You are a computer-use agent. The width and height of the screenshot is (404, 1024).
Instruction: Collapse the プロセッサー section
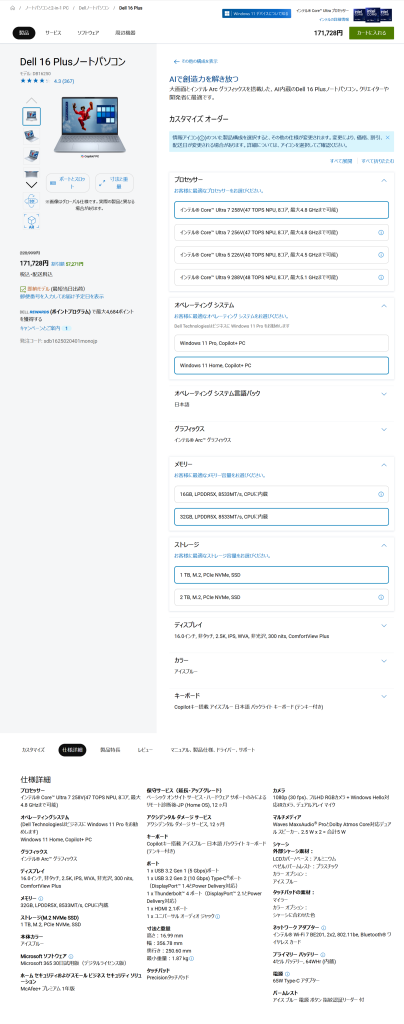click(x=384, y=180)
